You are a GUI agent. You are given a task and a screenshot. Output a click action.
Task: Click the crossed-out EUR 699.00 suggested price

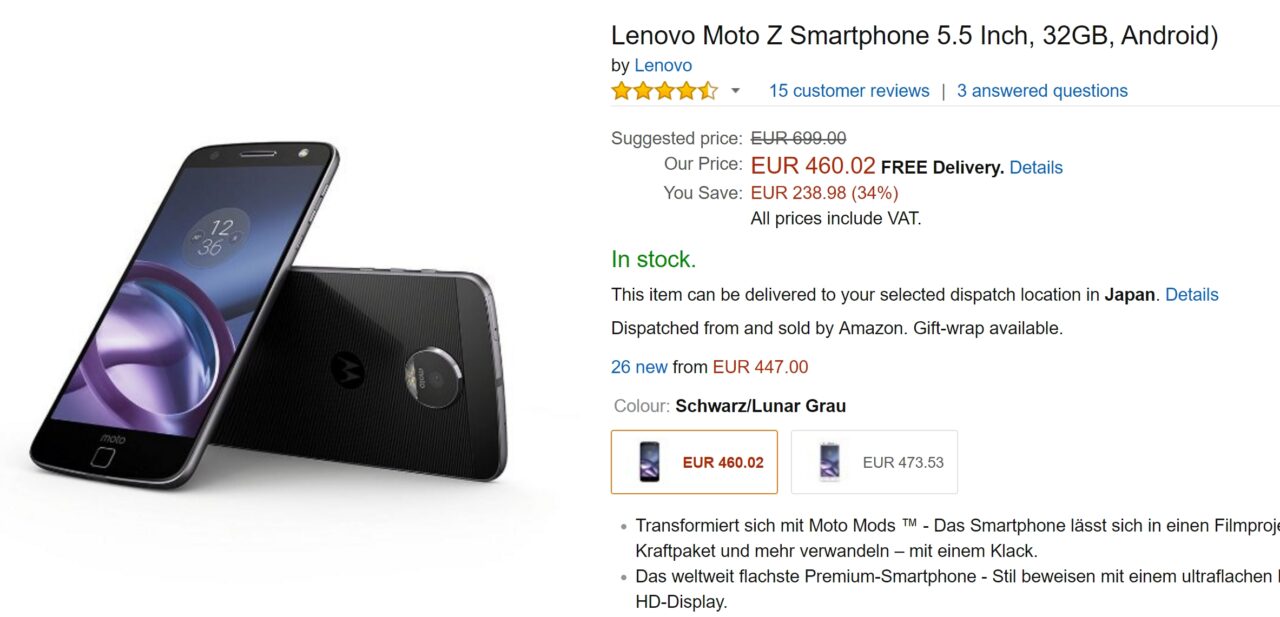coord(798,138)
